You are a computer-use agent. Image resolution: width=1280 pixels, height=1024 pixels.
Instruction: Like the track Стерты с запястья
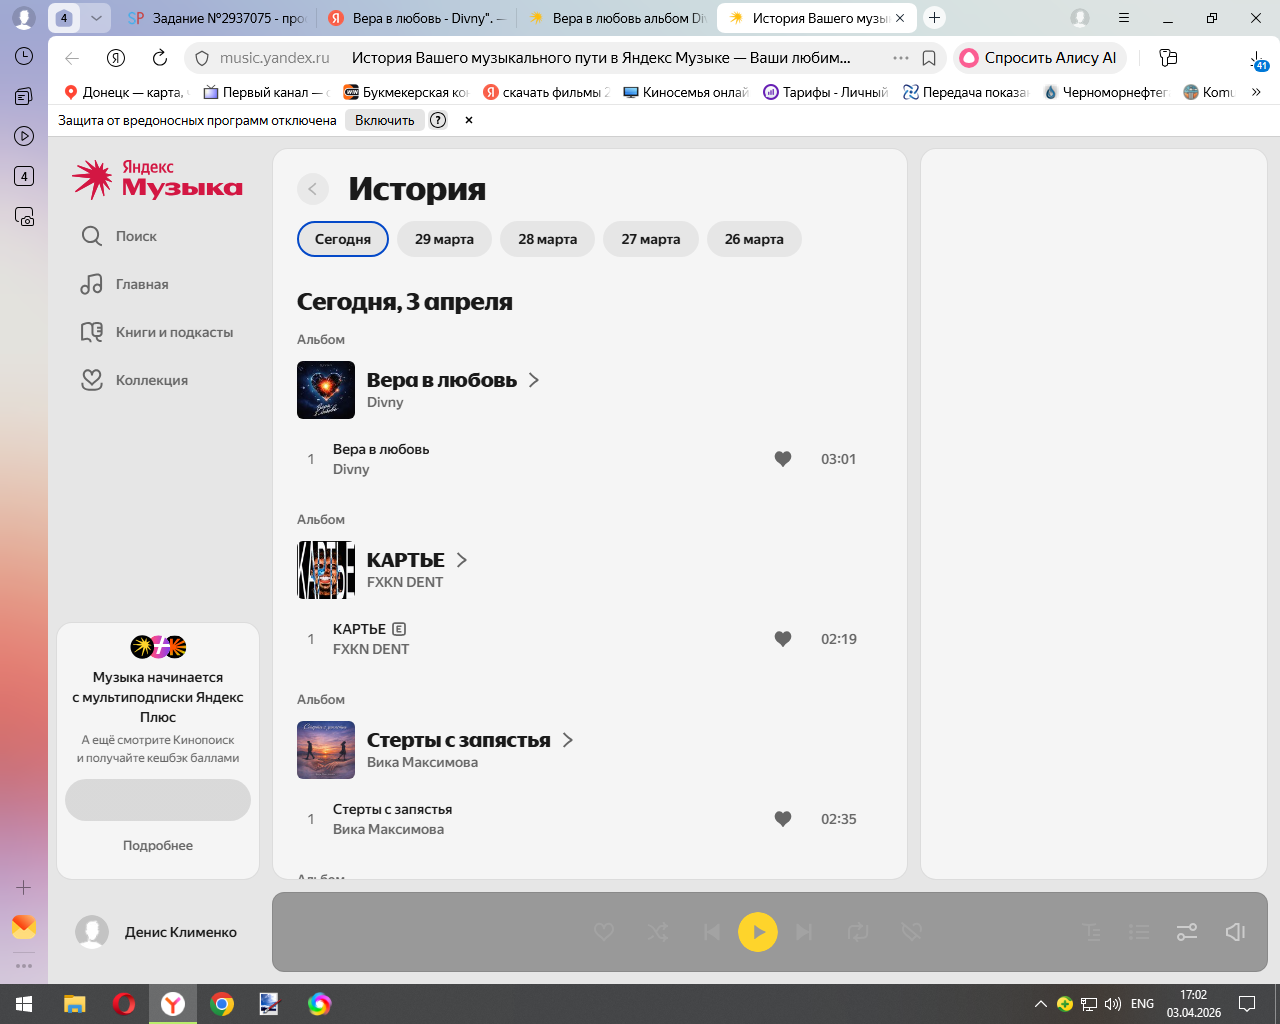coord(783,819)
